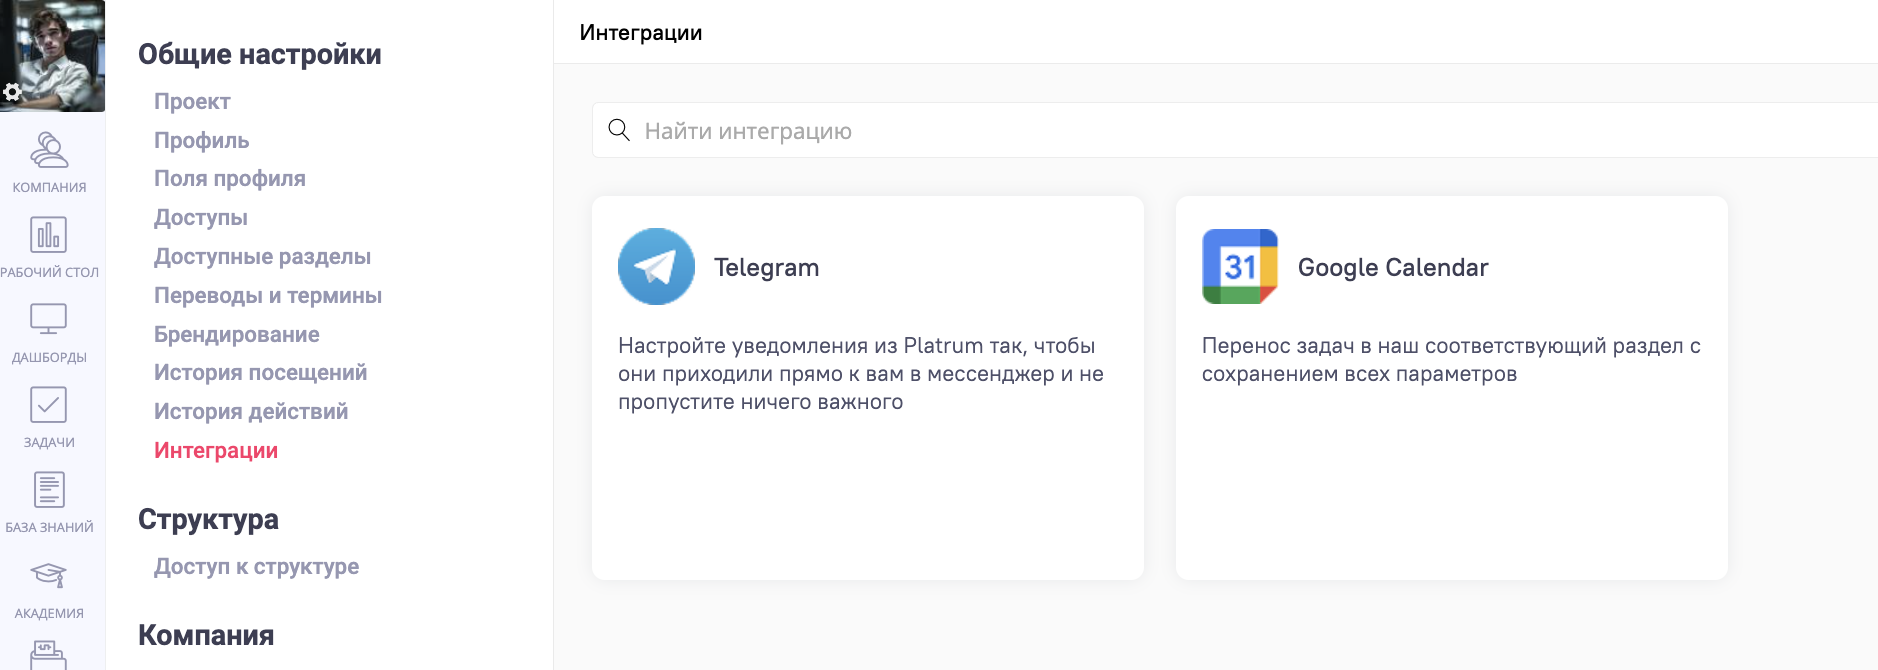Screen dimensions: 1878x670
Task: Click the settings gear on avatar
Action: click(12, 93)
